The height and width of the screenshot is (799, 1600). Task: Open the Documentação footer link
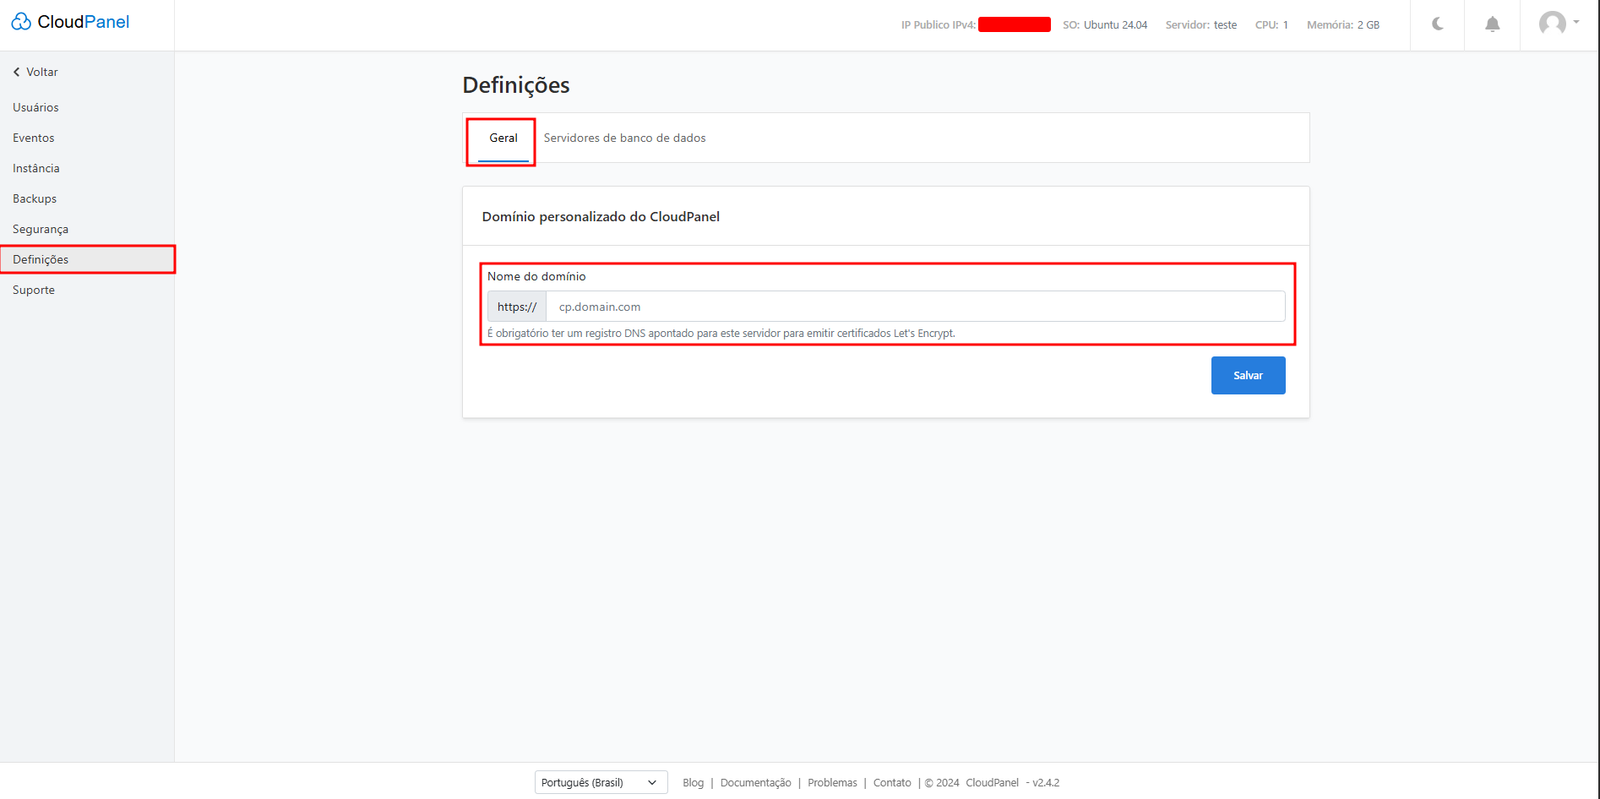pyautogui.click(x=755, y=783)
